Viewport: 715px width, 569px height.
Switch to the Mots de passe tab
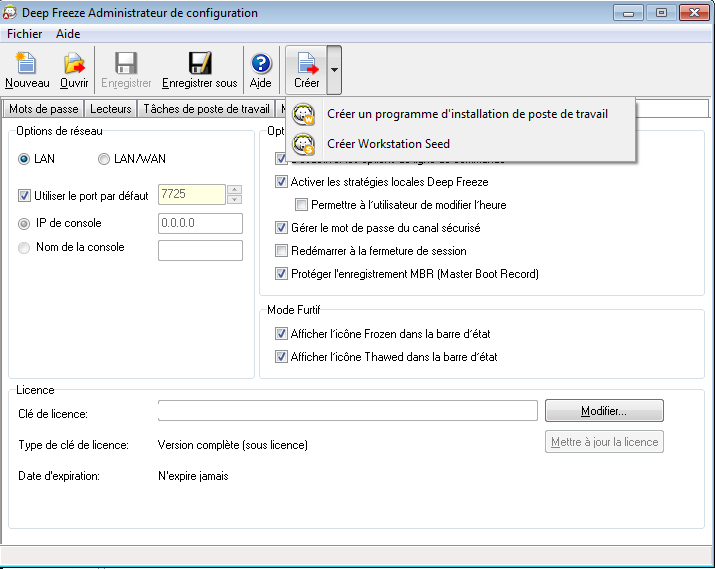44,109
